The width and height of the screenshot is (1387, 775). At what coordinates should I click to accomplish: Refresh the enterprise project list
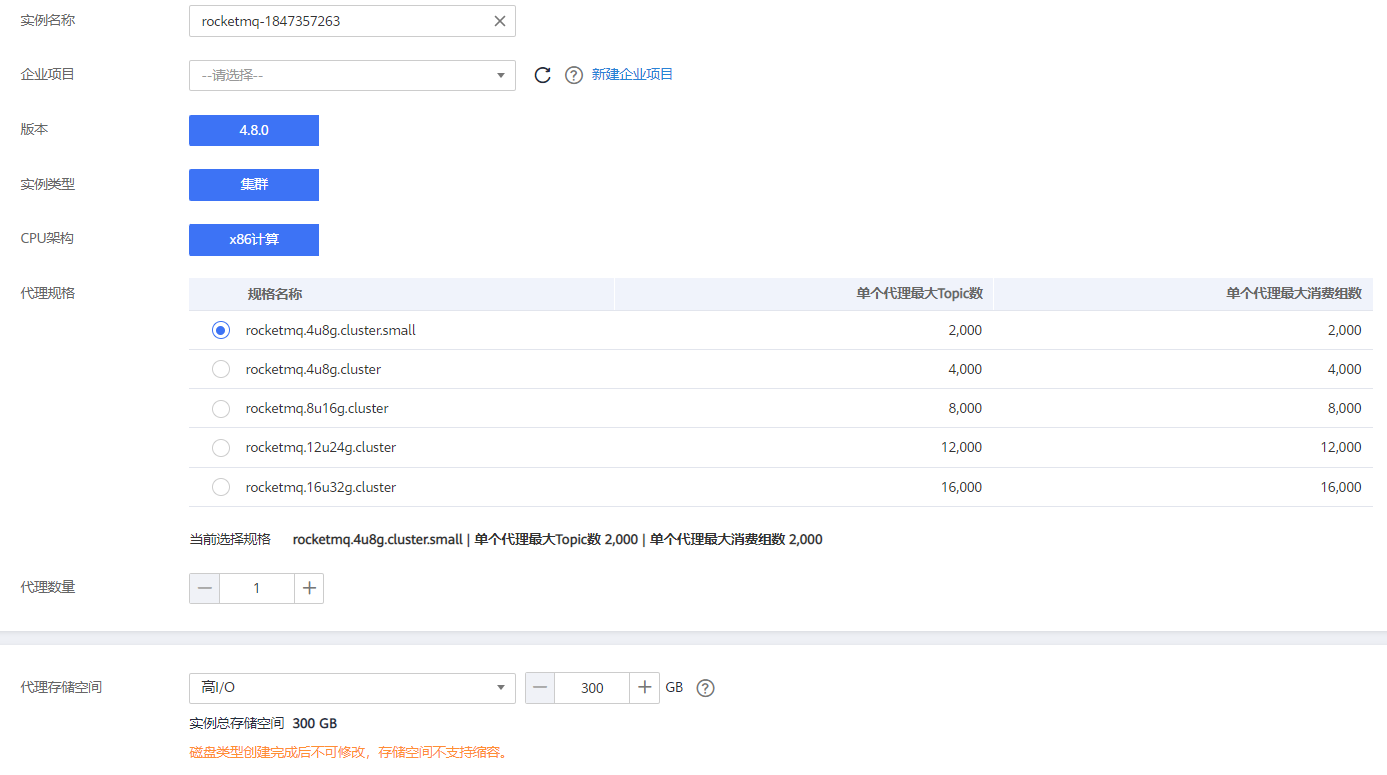[x=543, y=75]
